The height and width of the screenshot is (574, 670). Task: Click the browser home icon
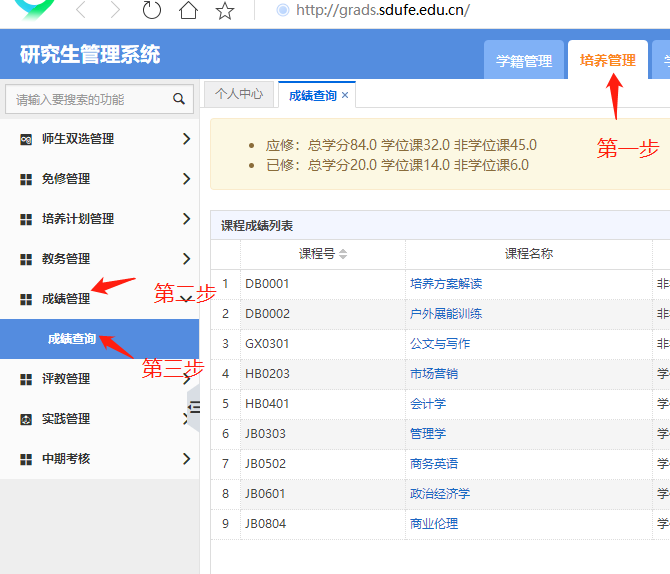[188, 11]
